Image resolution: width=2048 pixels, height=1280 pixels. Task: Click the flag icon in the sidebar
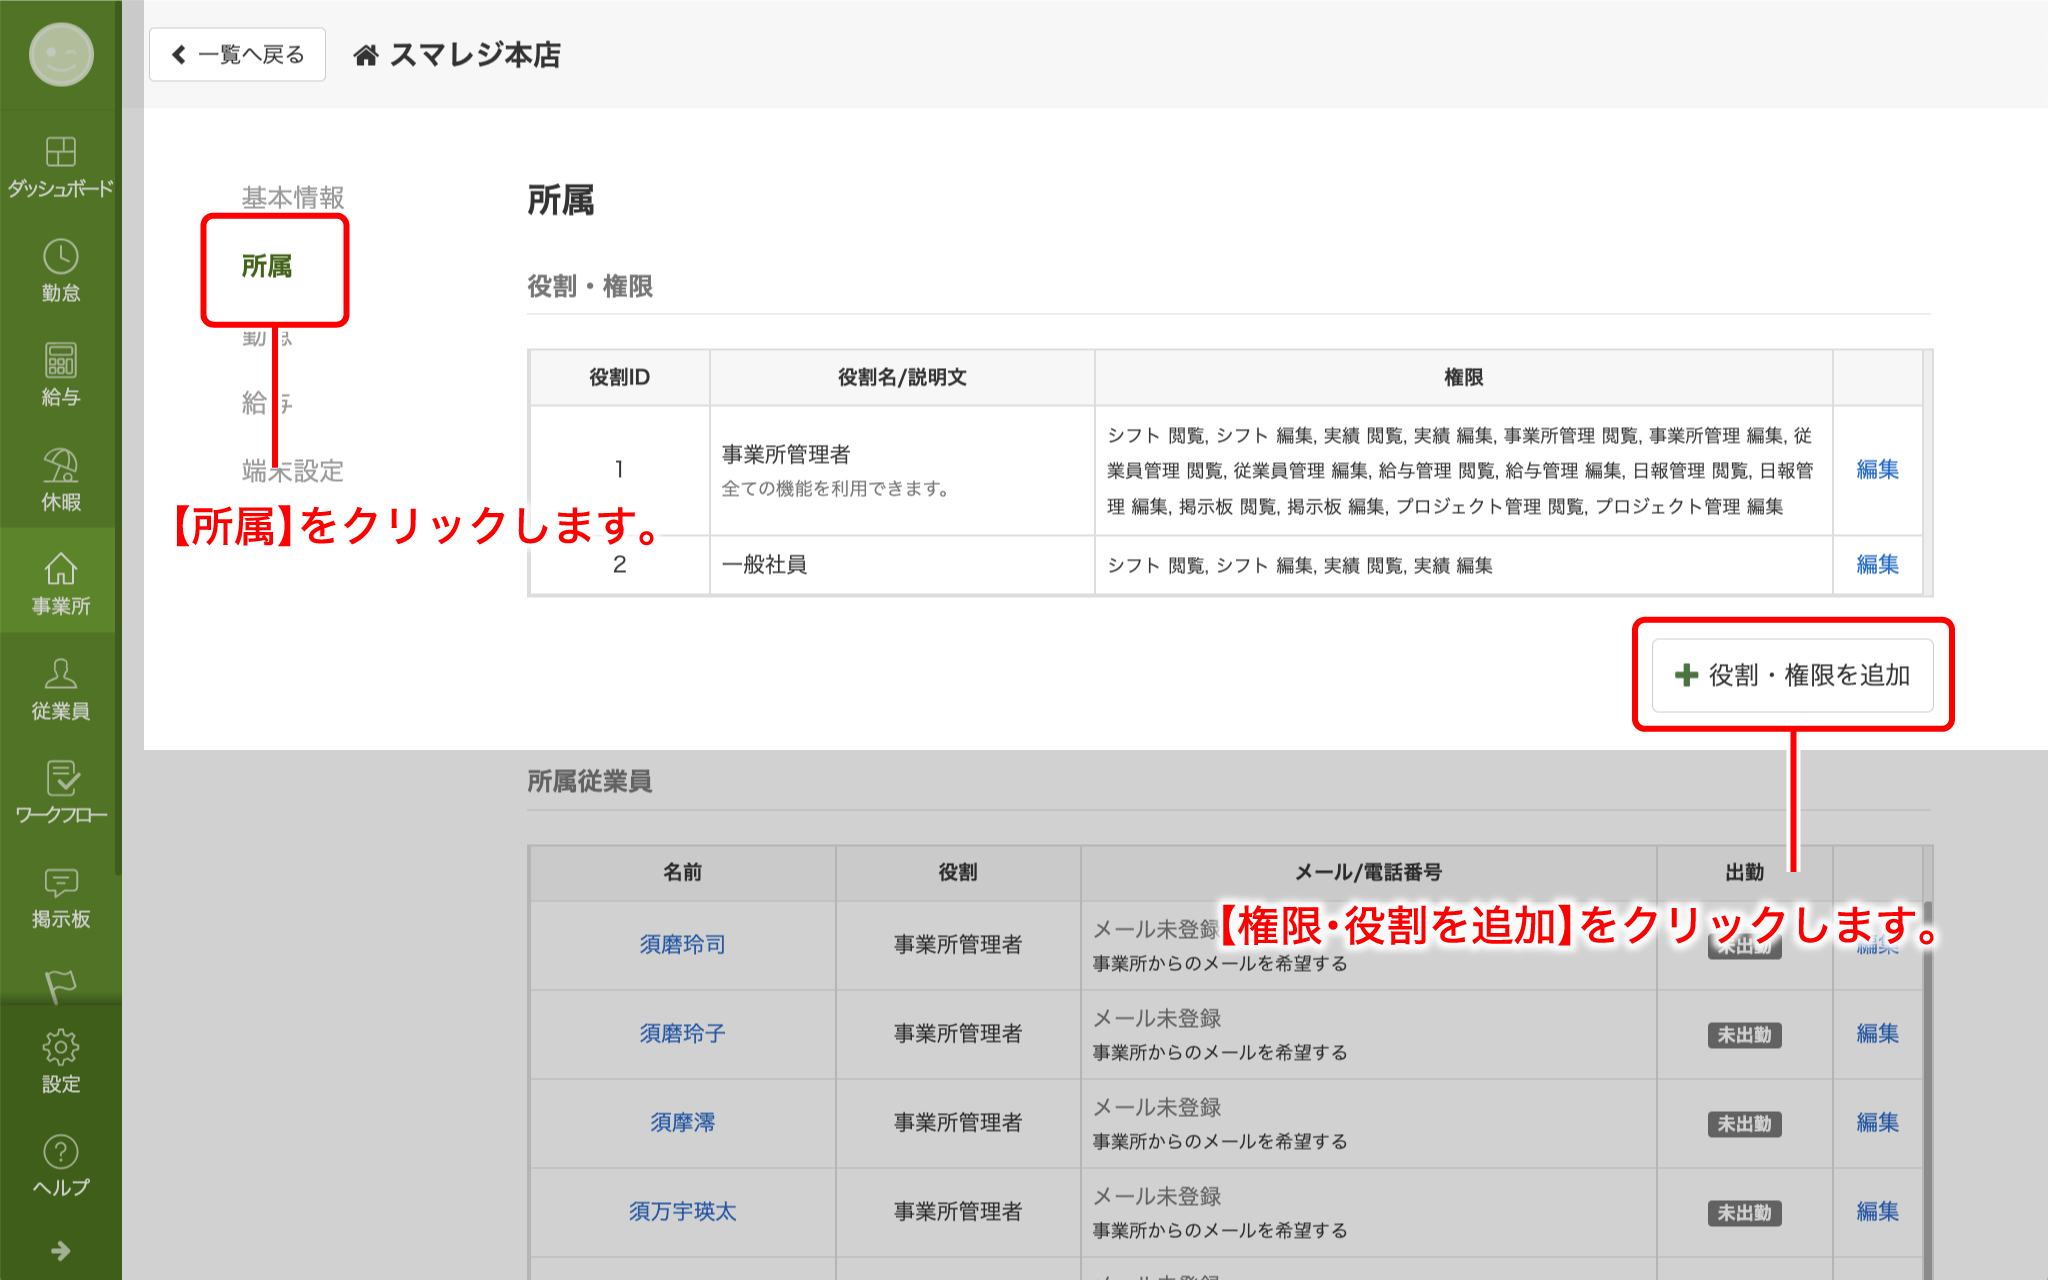[x=60, y=986]
